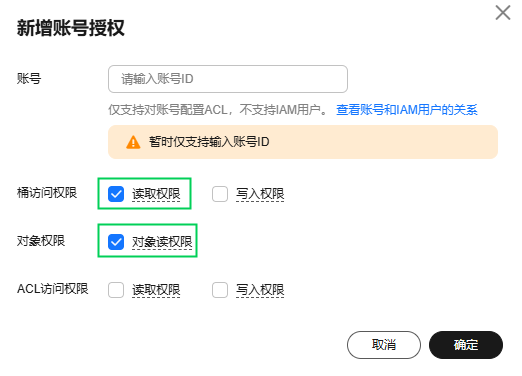522x376 pixels.
Task: Click the 新增账号授权 dialog title
Action: (71, 28)
